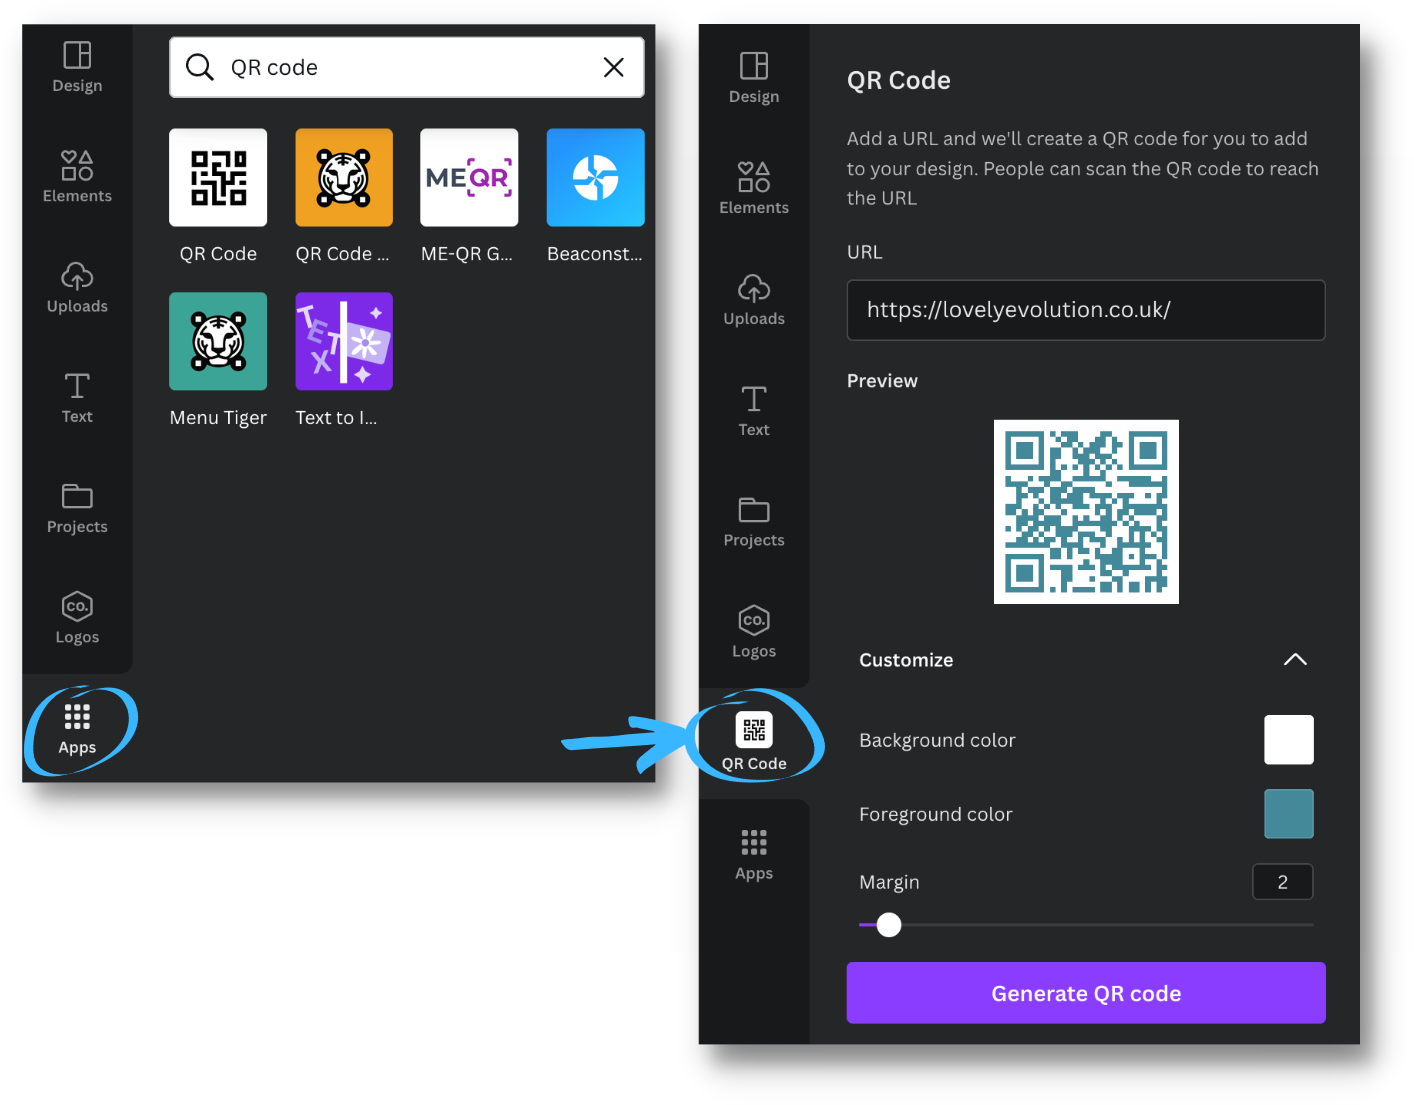This screenshot has height=1105, width=1414.
Task: Open the Background color swatch
Action: (1288, 740)
